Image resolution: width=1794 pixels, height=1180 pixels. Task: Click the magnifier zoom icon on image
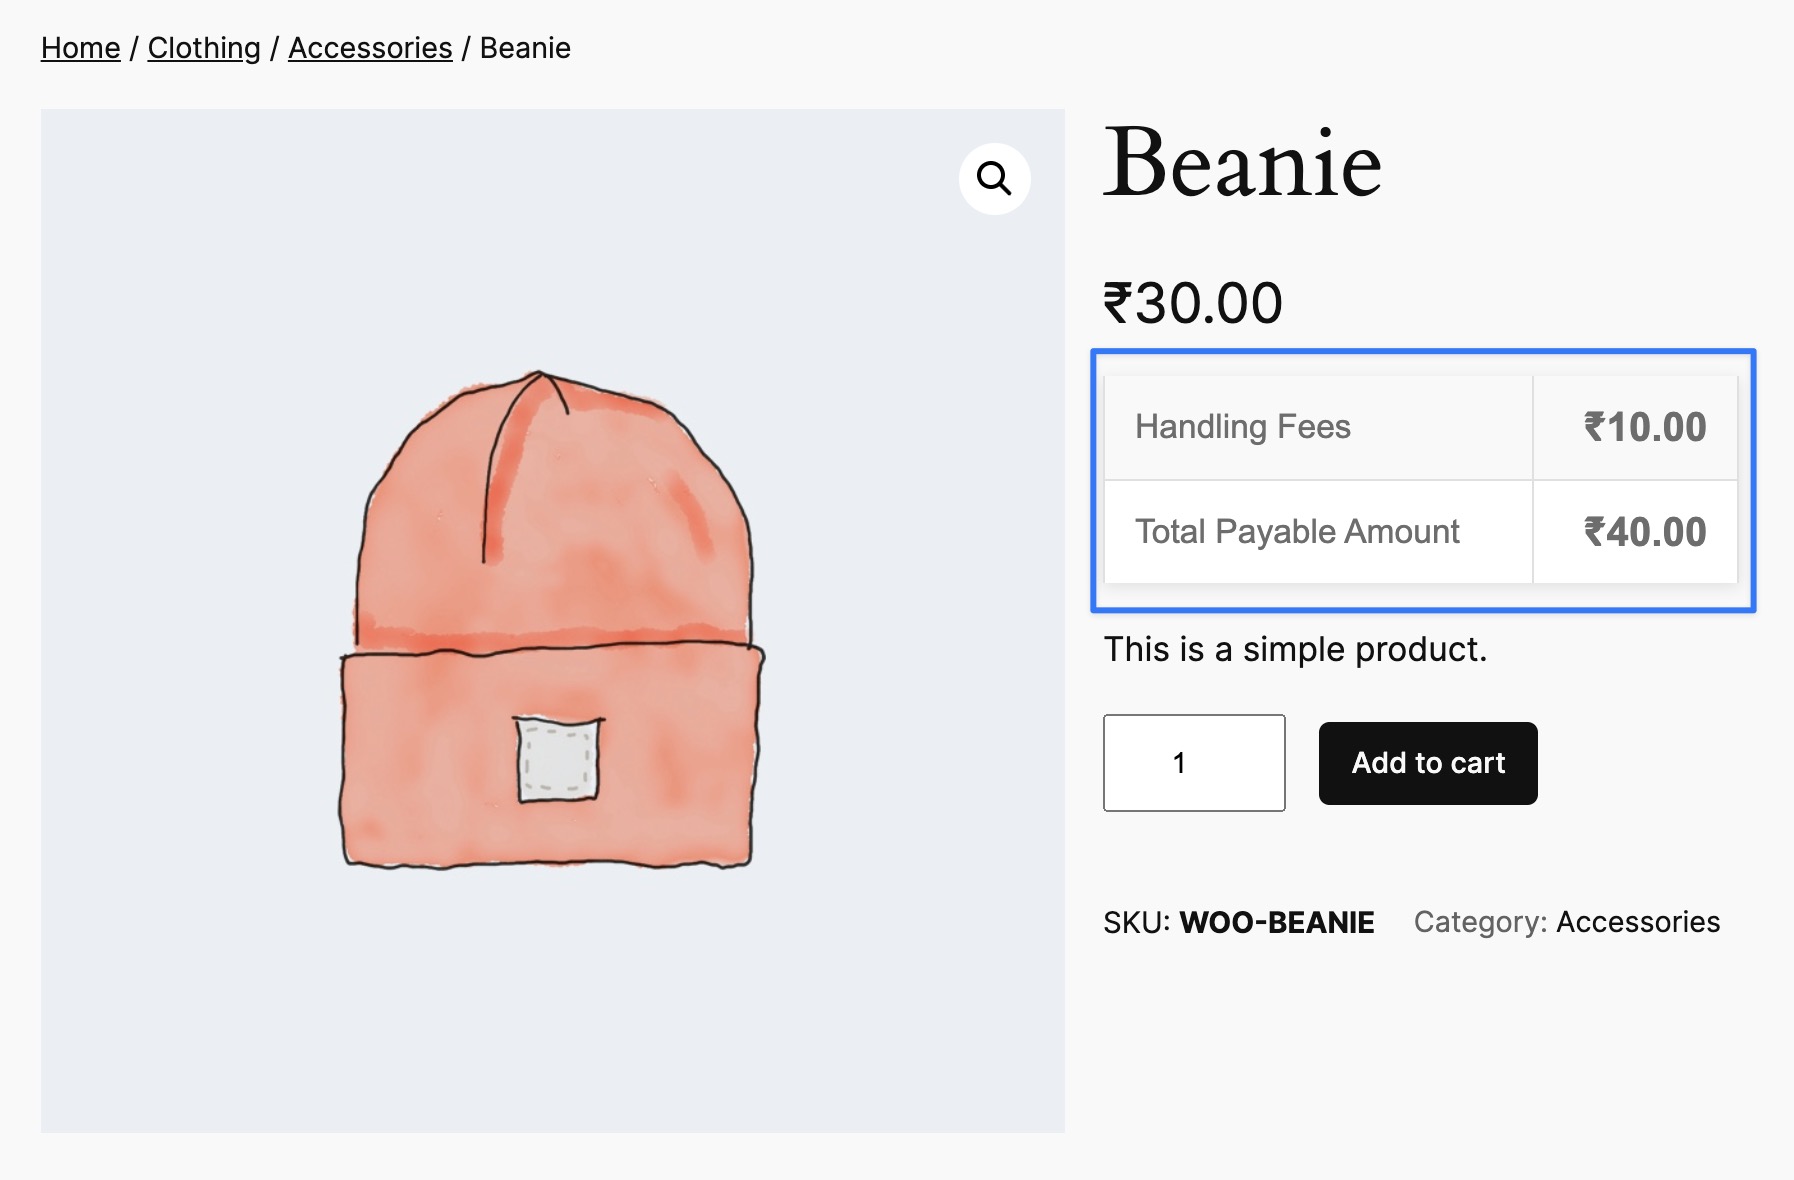994,178
